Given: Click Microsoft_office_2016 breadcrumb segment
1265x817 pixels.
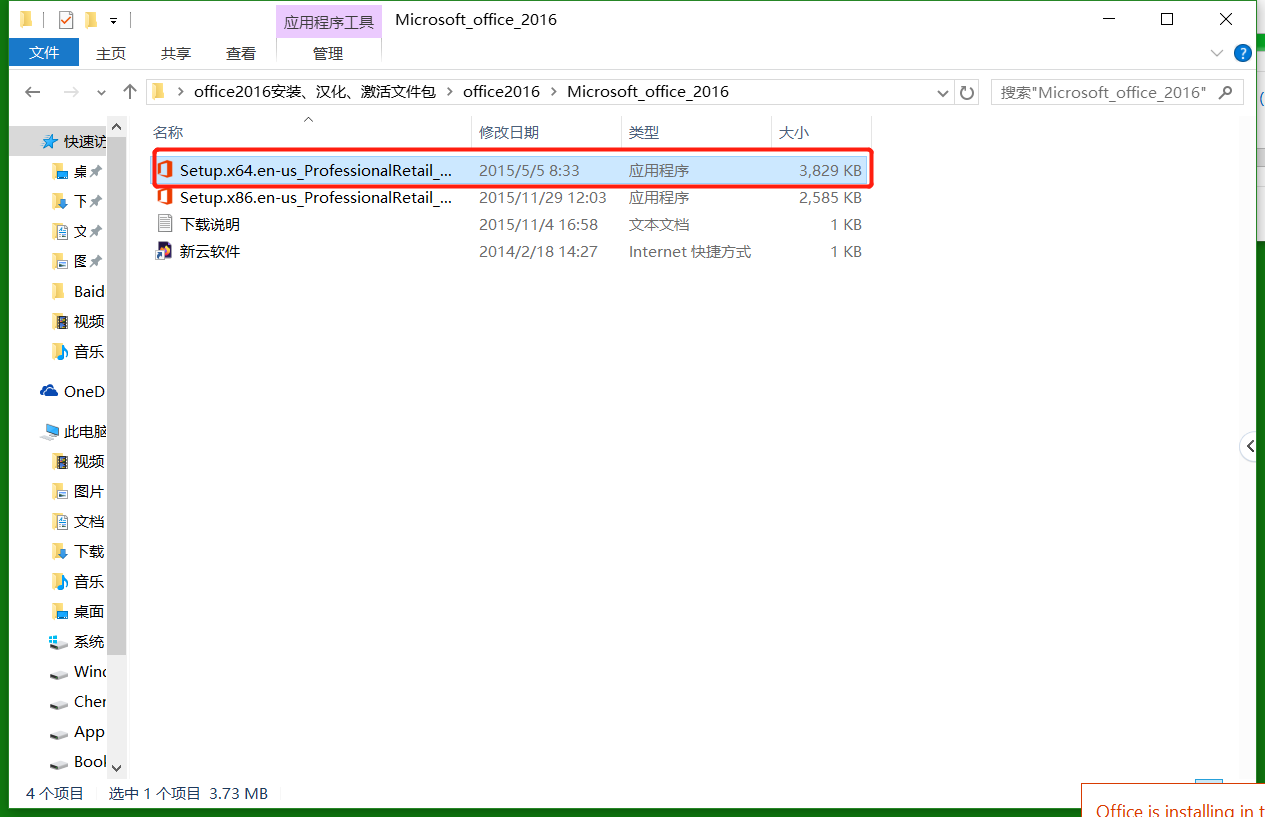Looking at the screenshot, I should tap(648, 91).
